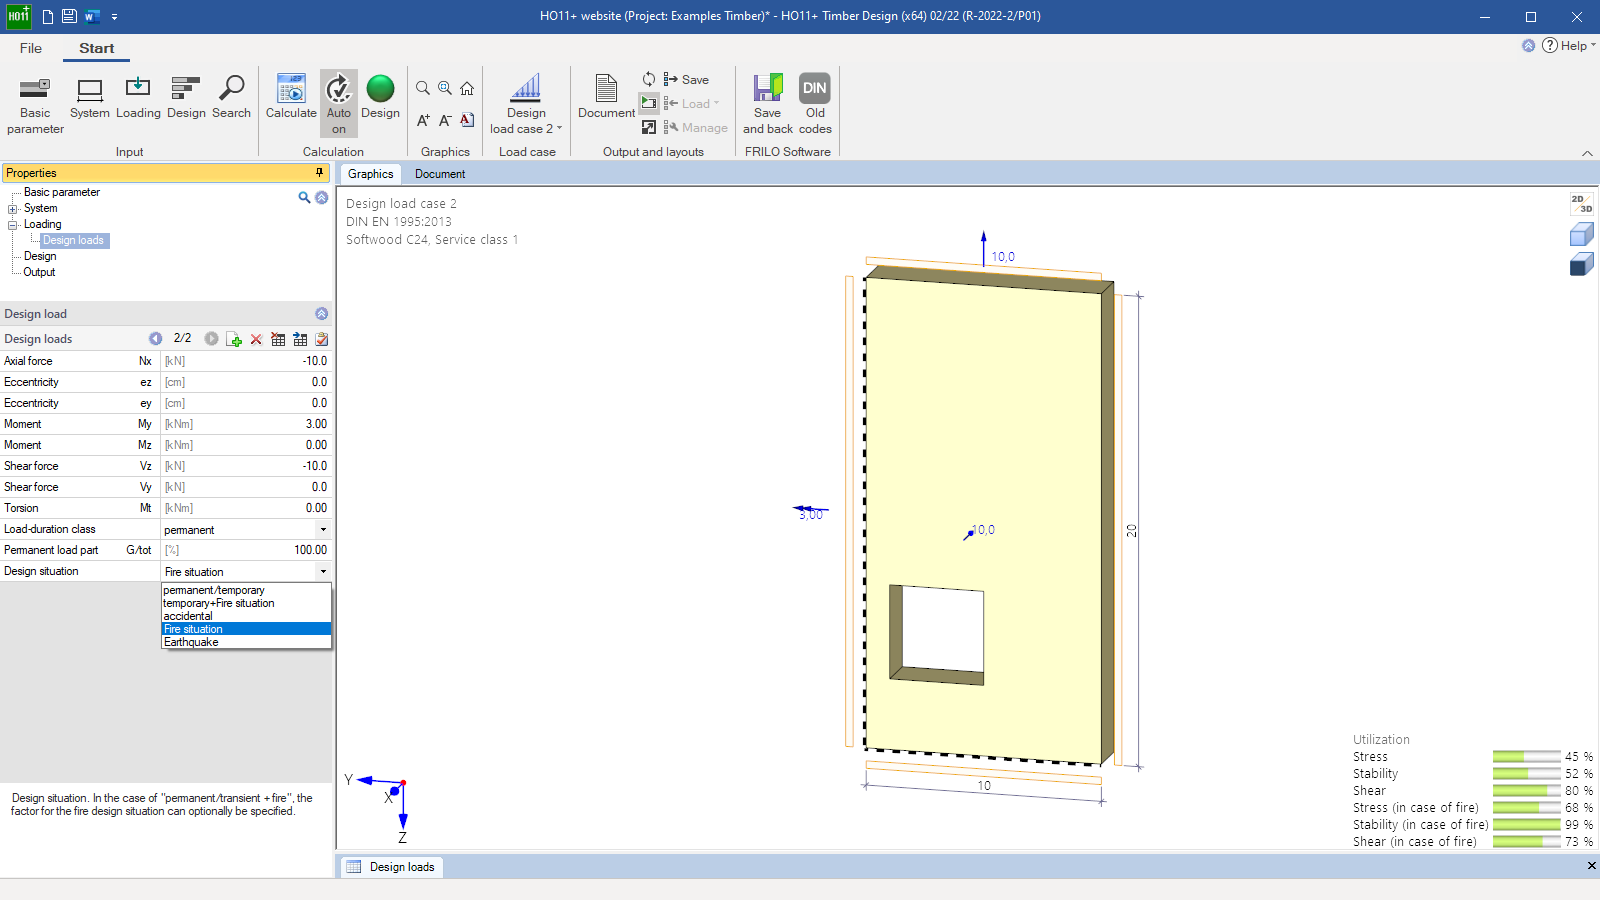This screenshot has height=900, width=1600.
Task: Select Design in properties tree
Action: (x=40, y=256)
